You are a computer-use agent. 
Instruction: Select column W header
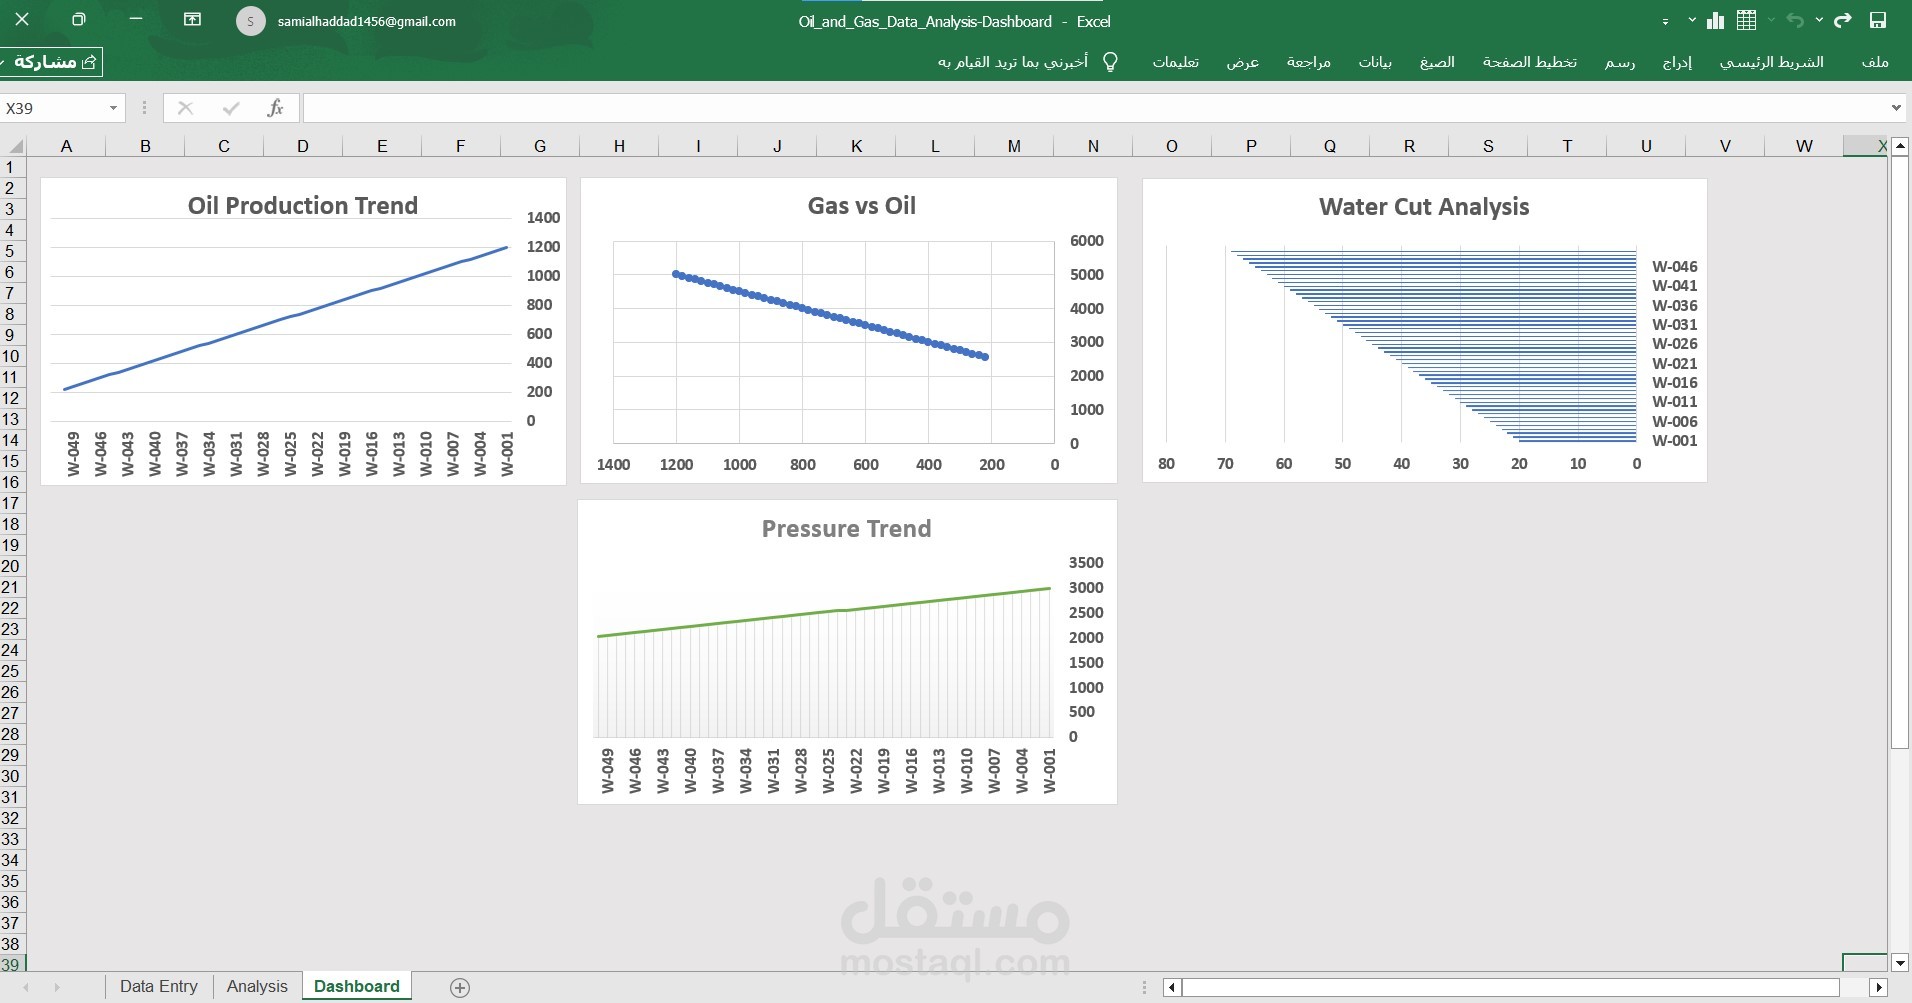click(x=1804, y=146)
